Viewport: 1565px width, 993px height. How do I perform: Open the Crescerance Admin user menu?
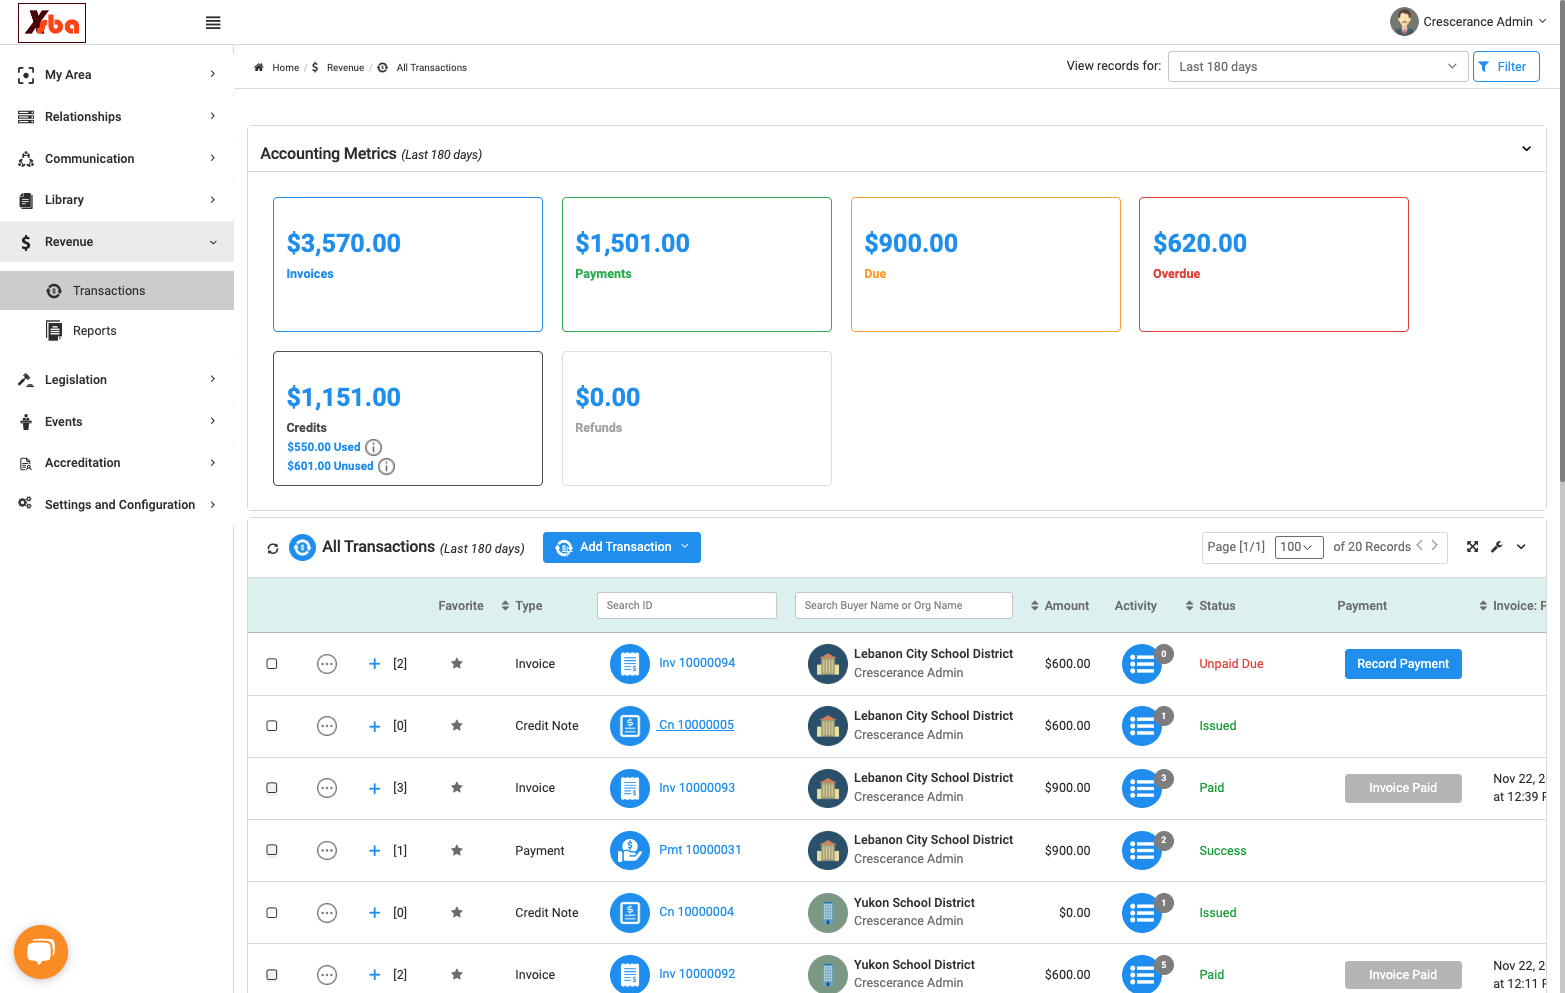[x=1469, y=22]
